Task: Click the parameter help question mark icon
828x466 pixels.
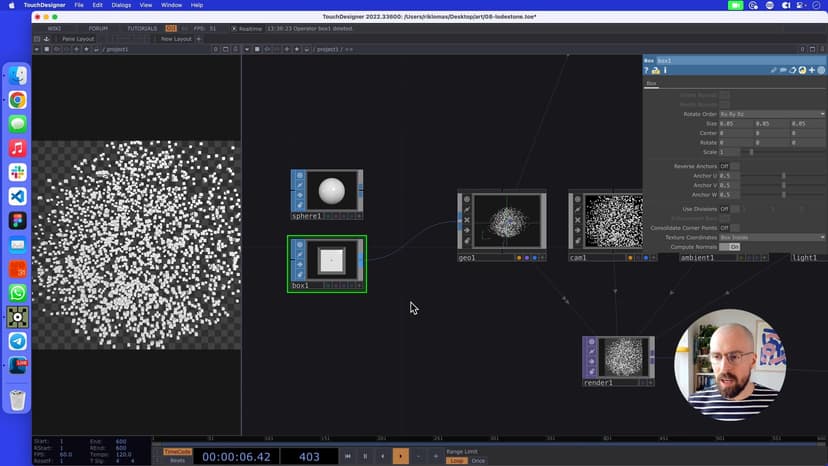Action: 647,71
